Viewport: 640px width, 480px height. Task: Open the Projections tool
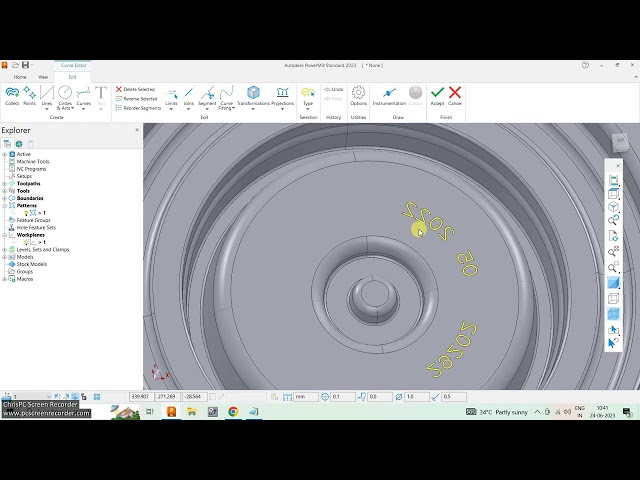click(x=282, y=97)
